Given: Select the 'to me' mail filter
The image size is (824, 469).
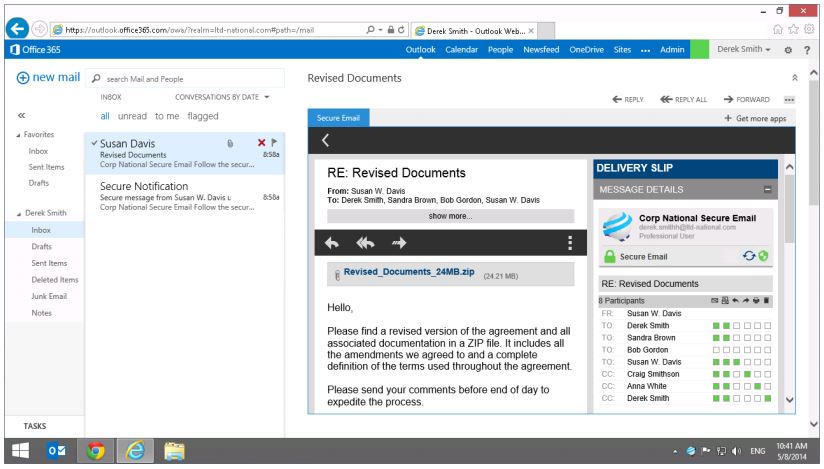Looking at the screenshot, I should point(167,116).
